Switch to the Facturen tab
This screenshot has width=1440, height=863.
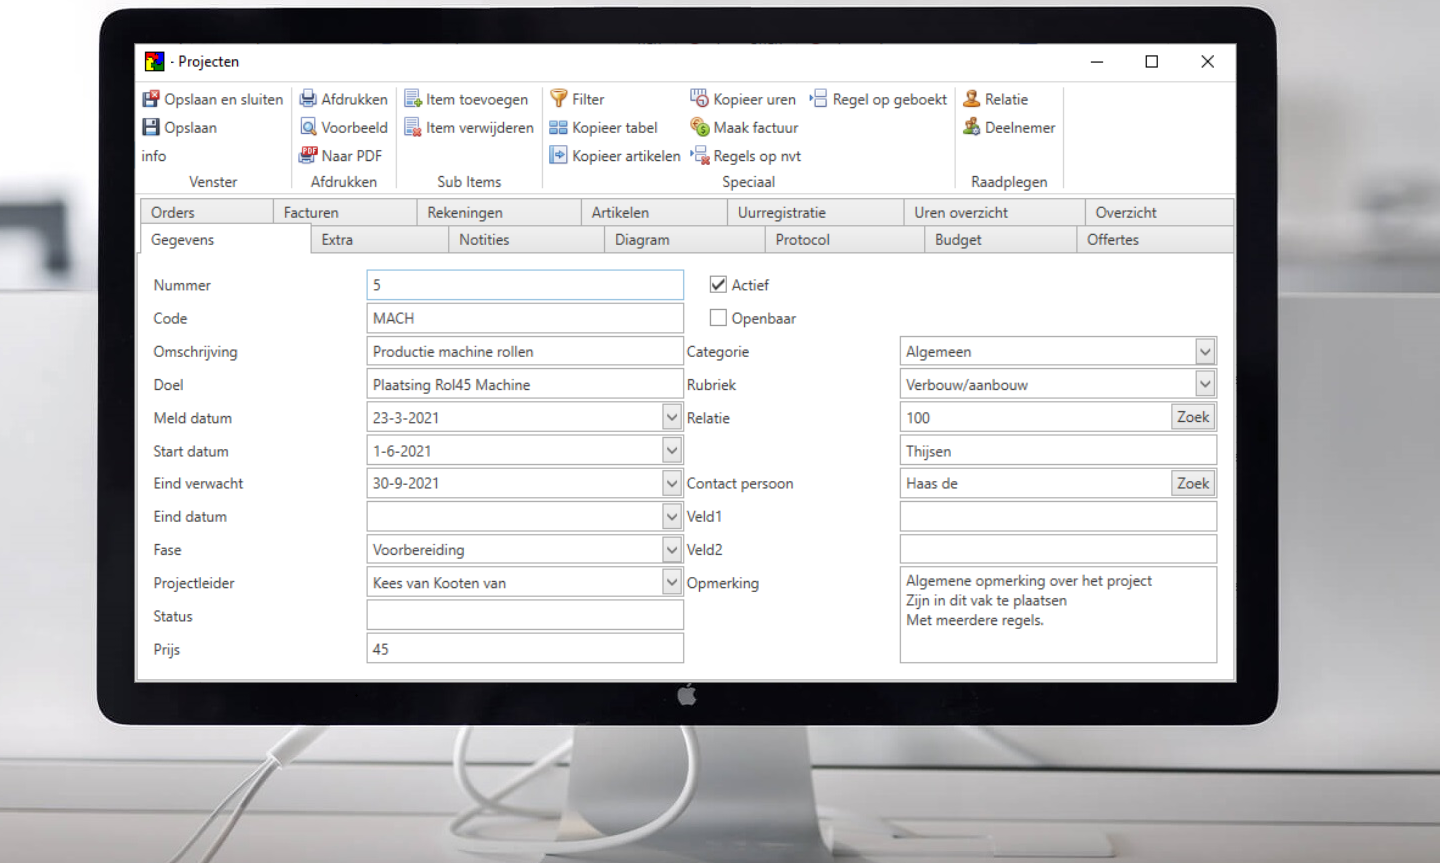click(x=344, y=212)
